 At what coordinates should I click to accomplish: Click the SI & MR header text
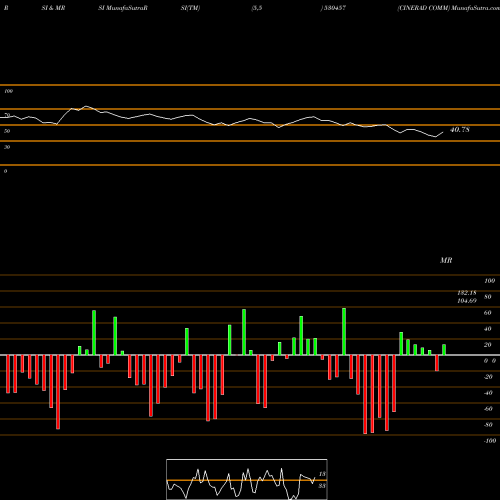[x=53, y=8]
